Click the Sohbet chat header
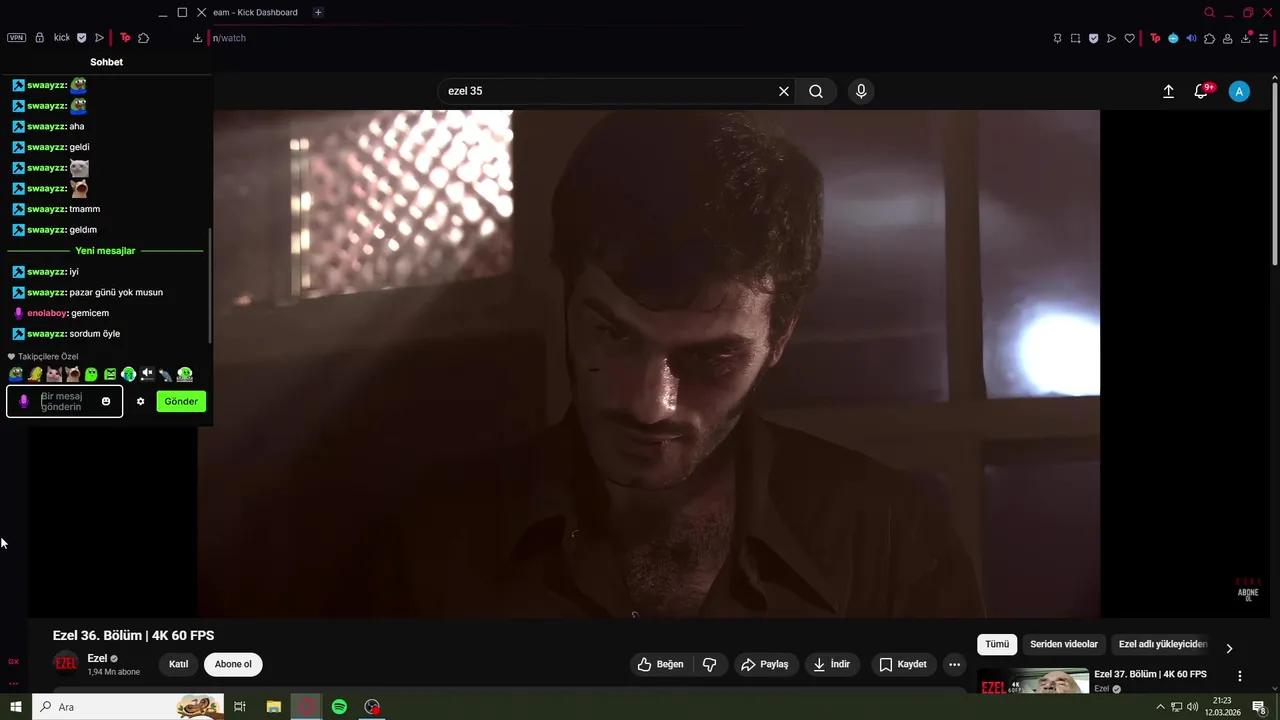Image resolution: width=1280 pixels, height=720 pixels. 106,62
